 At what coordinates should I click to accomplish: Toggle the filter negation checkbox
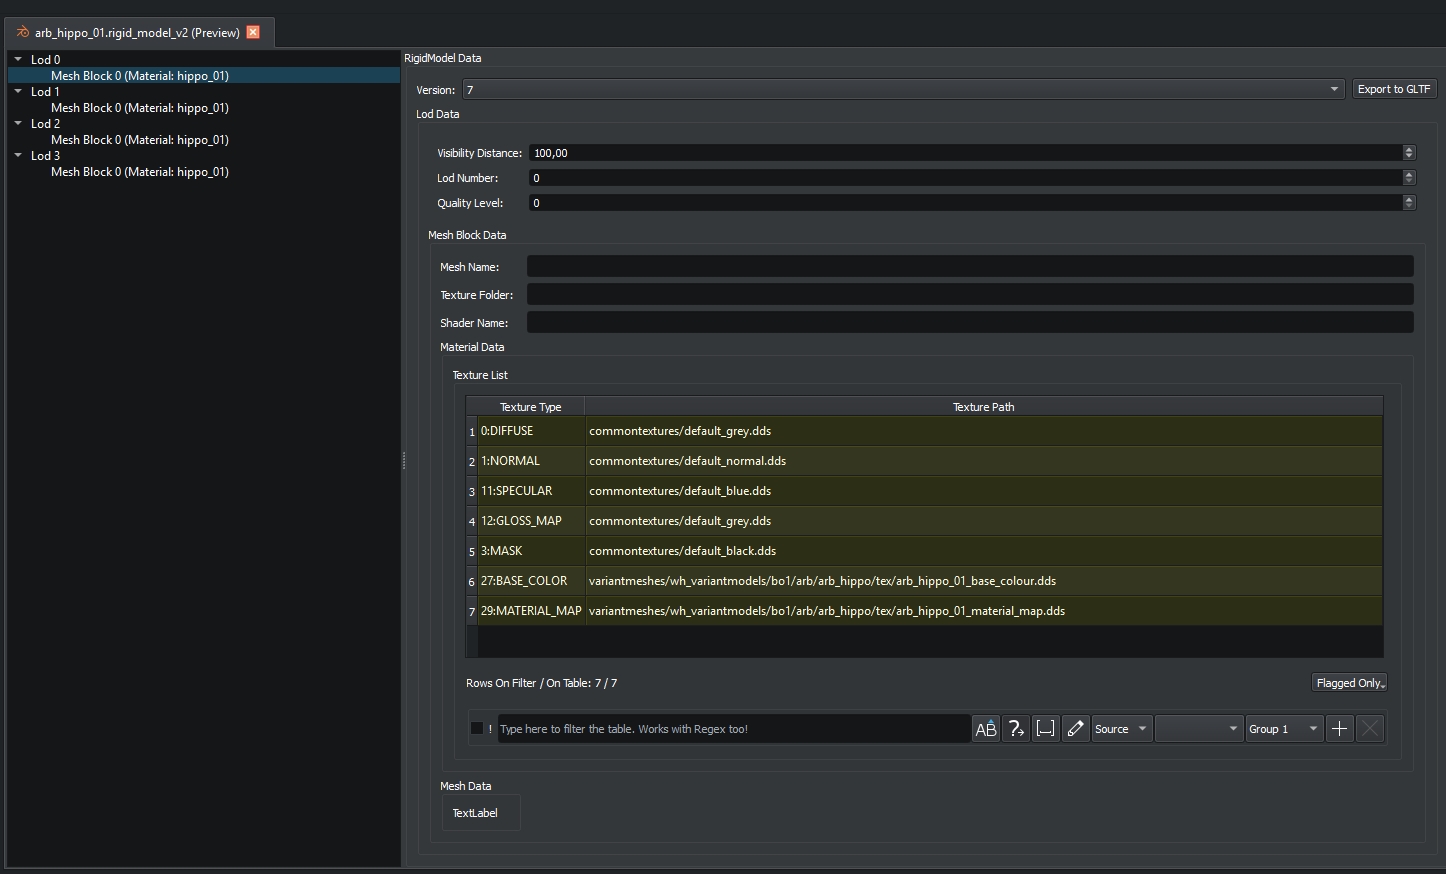tap(477, 728)
